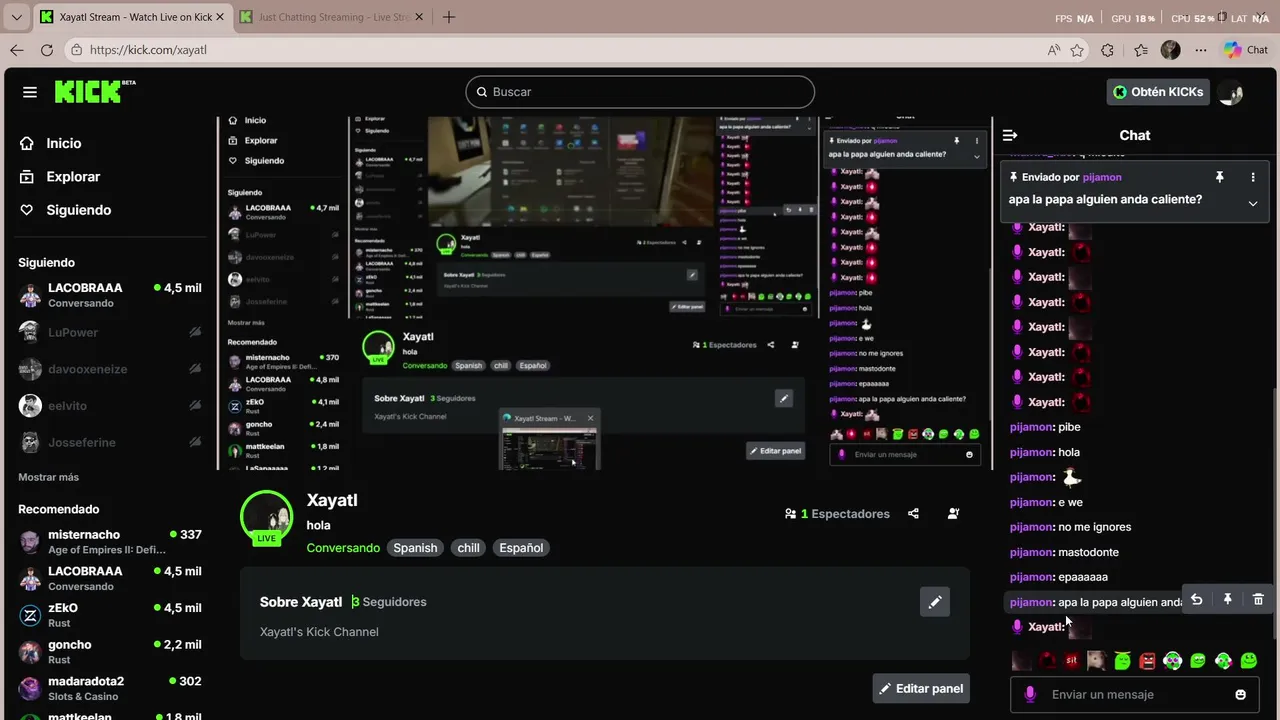Insert the red angry face emote
Screen dimensions: 1280x720
[x=1147, y=660]
